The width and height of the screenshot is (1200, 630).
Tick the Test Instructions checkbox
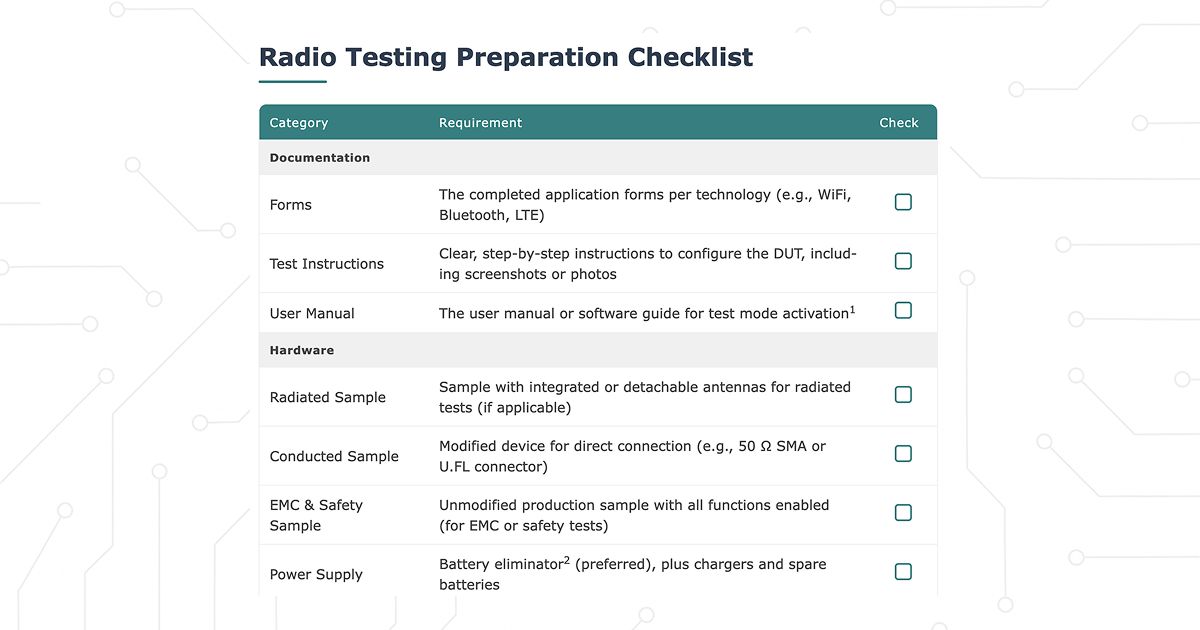click(903, 261)
